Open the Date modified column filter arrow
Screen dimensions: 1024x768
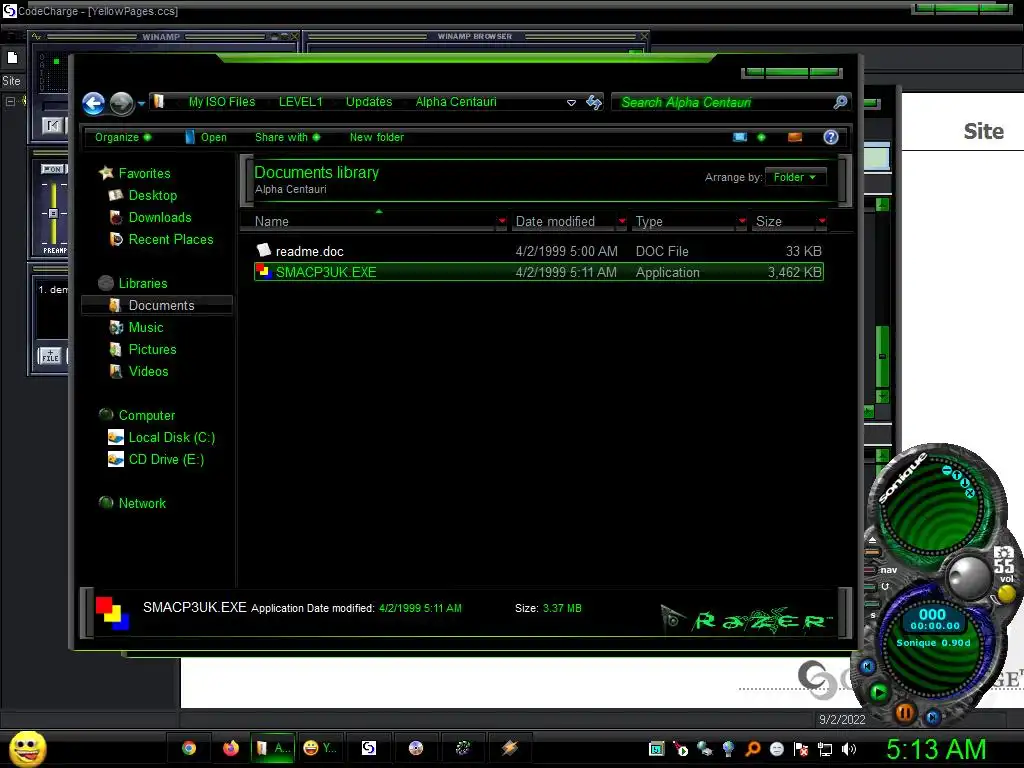point(622,221)
